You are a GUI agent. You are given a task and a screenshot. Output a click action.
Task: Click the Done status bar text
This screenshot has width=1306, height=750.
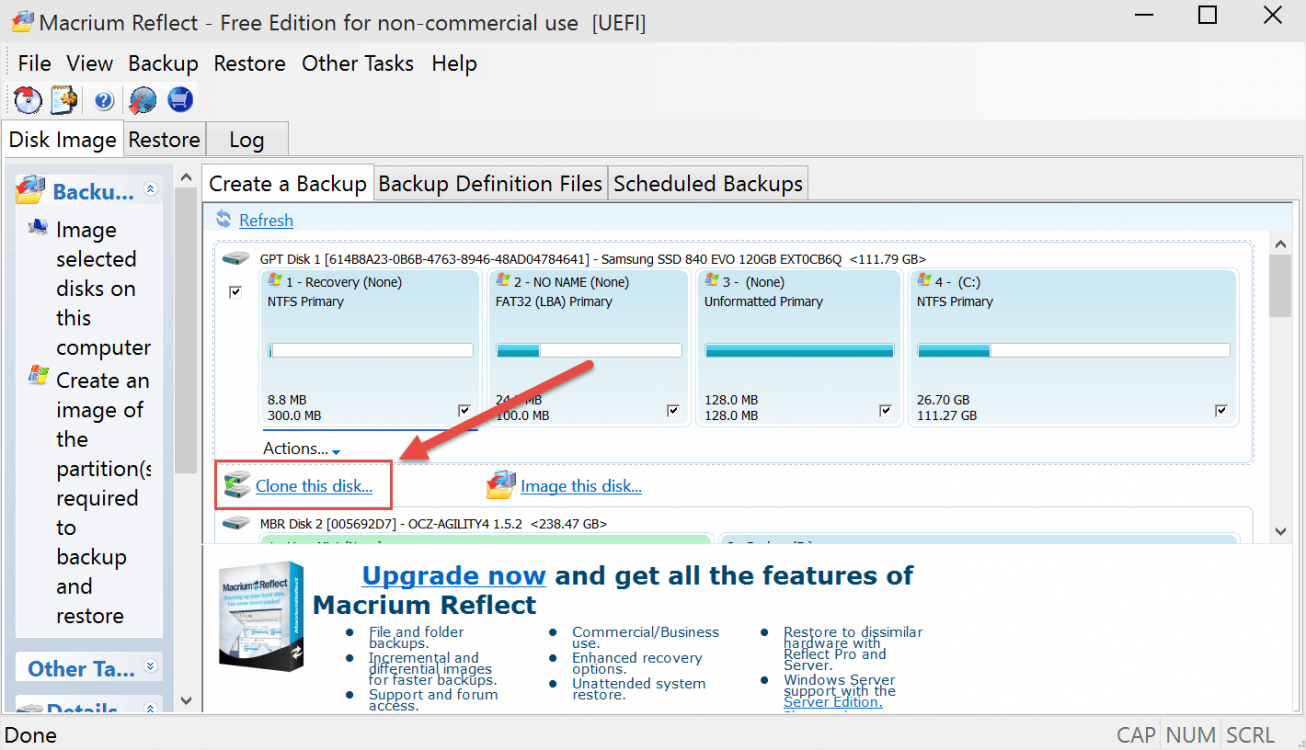[32, 735]
